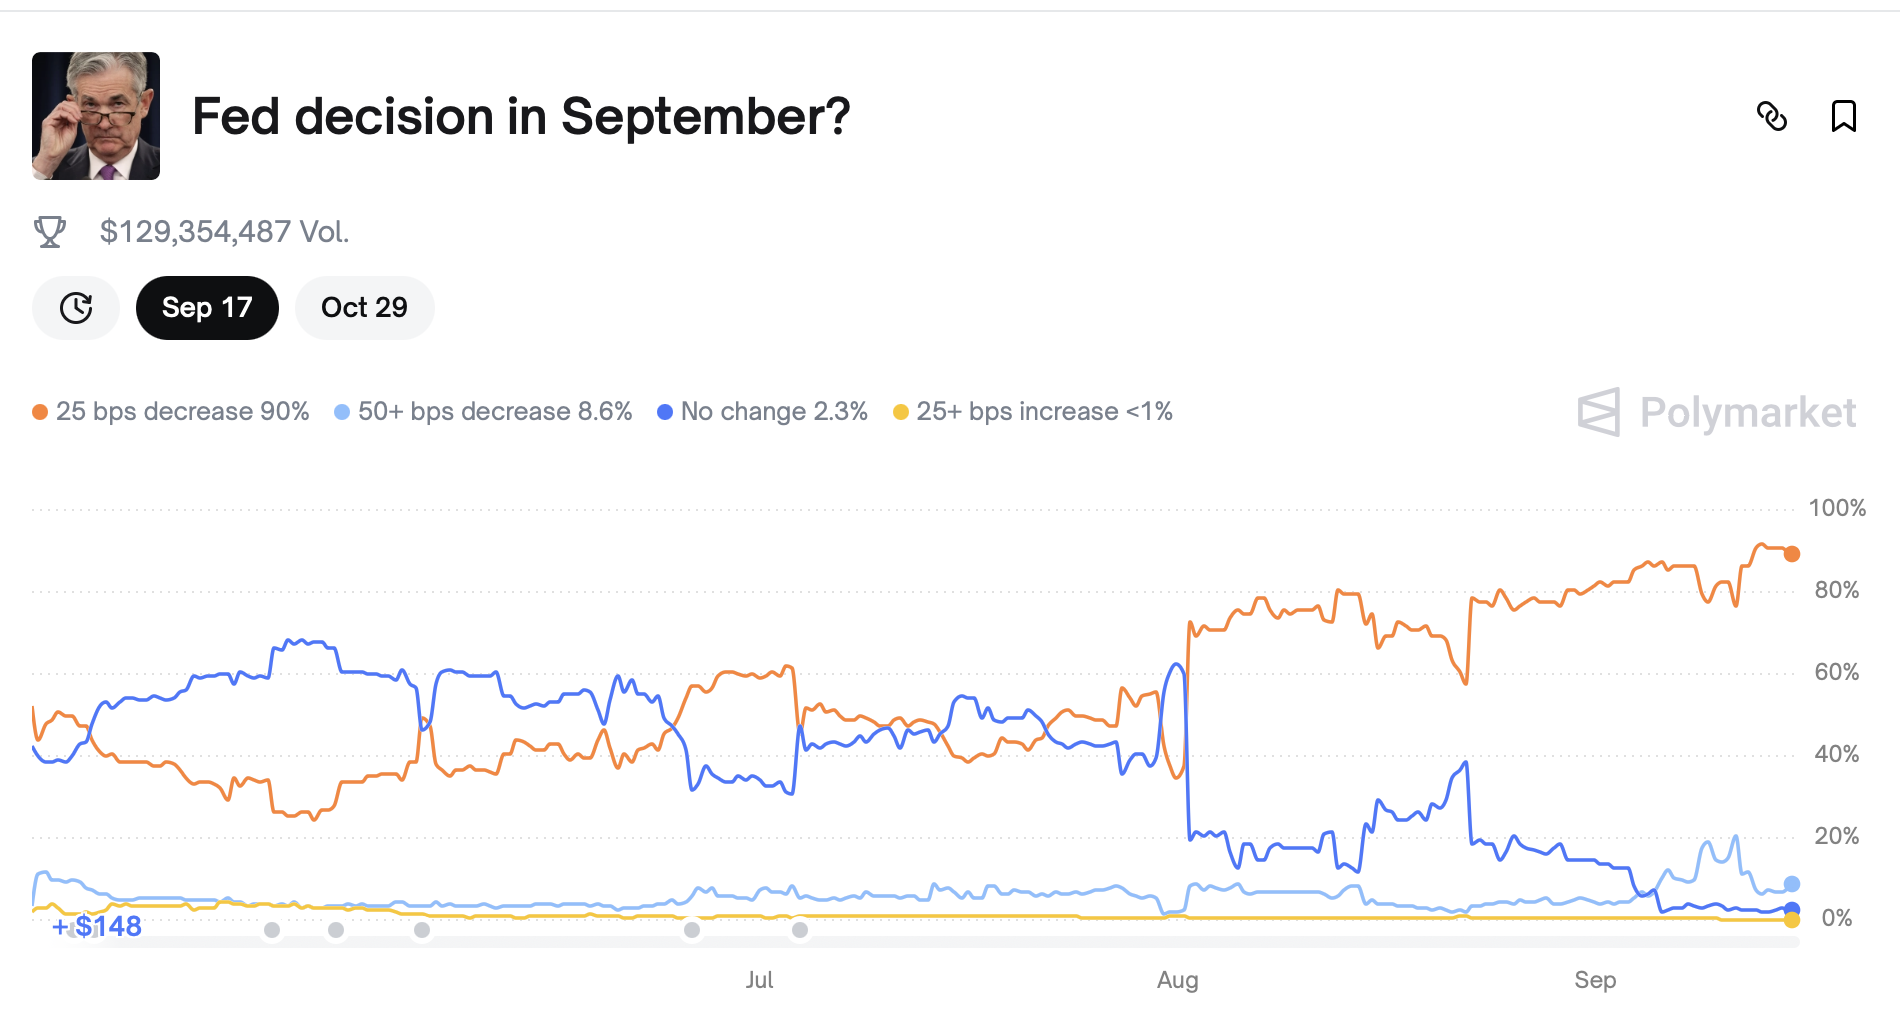Select the No change 2.3% legend label
The image size is (1900, 1010).
point(774,412)
